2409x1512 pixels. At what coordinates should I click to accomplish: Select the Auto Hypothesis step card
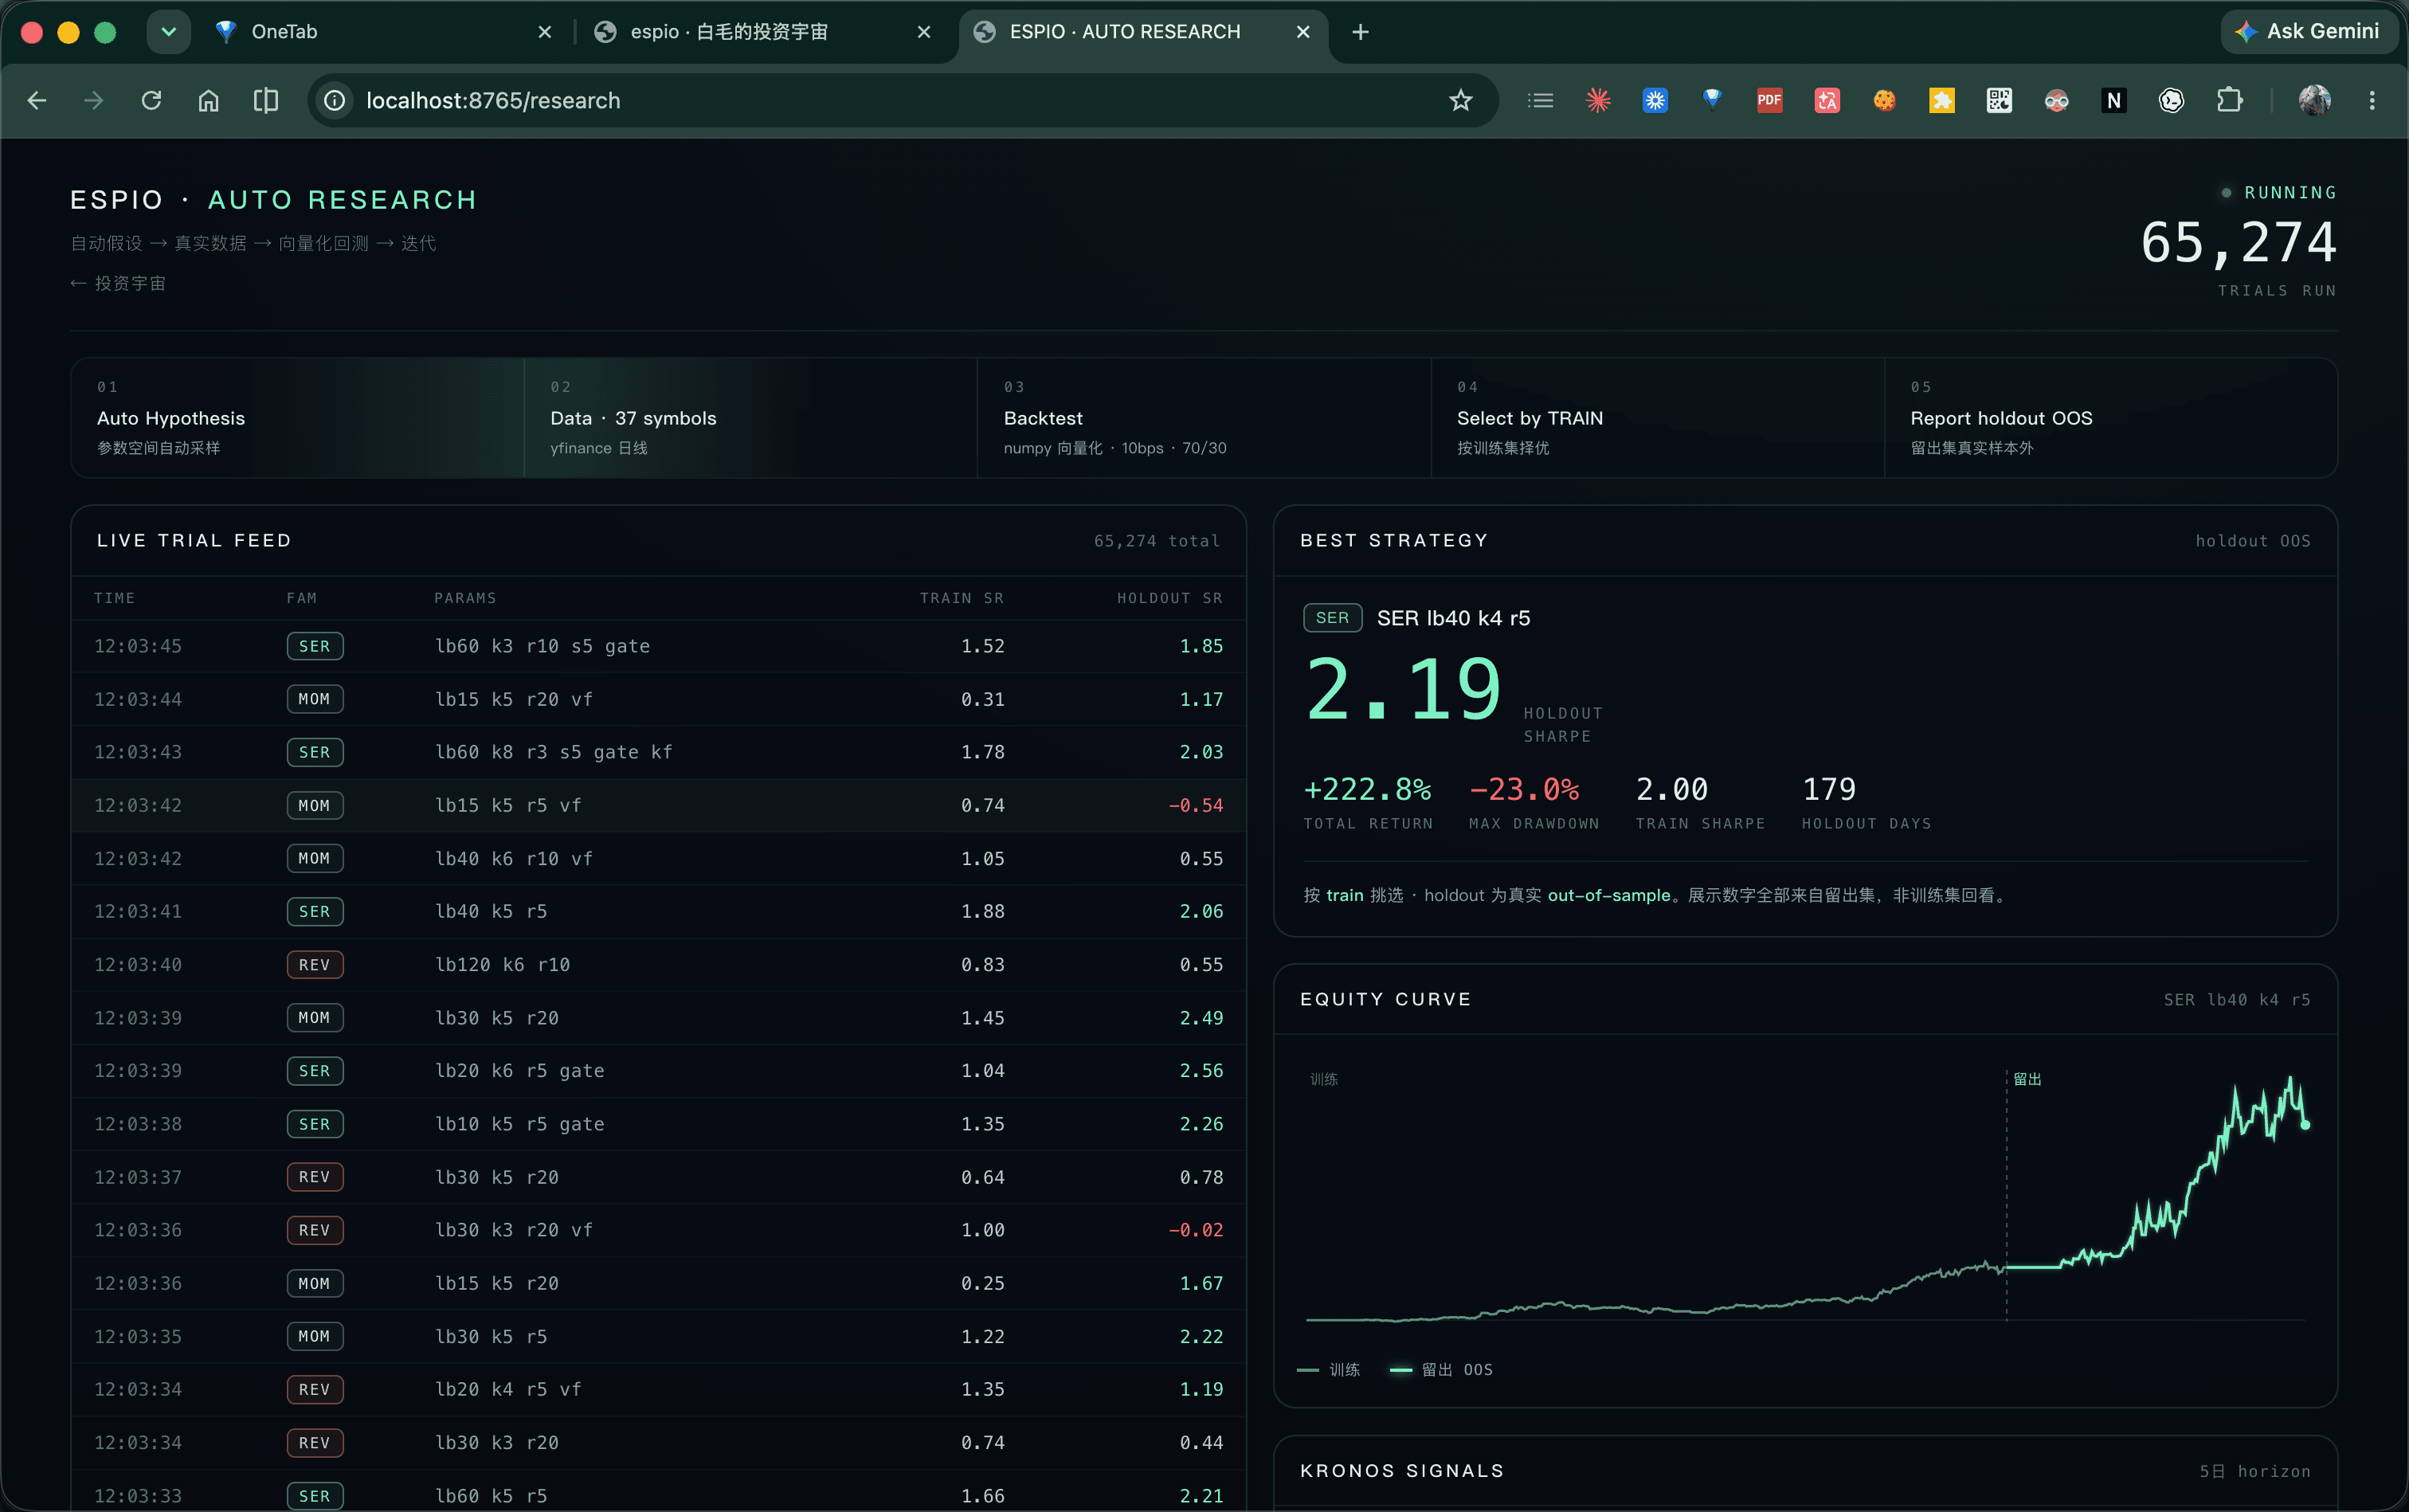[297, 418]
